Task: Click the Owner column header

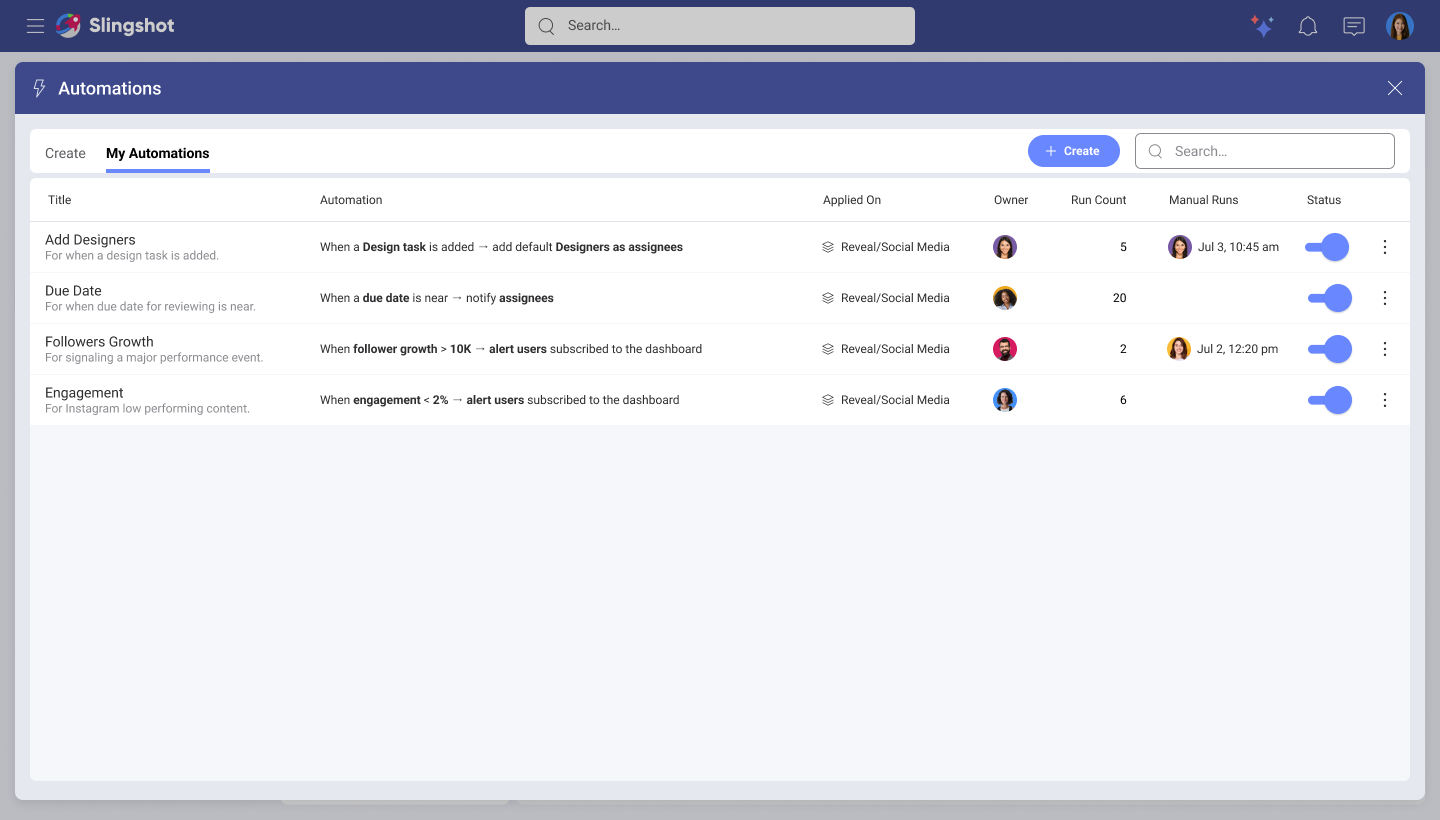Action: pos(1011,200)
